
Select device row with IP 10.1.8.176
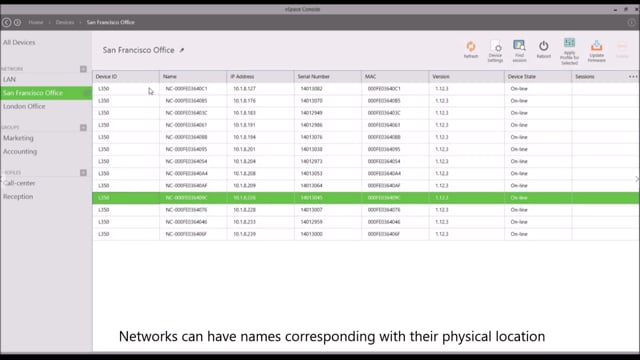[366, 101]
